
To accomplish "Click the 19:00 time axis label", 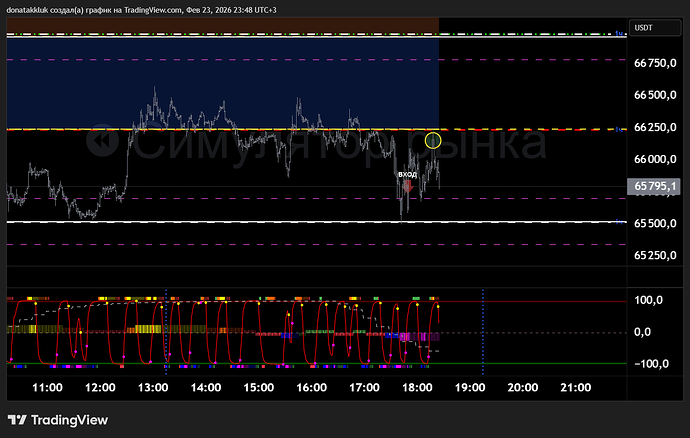I will [470, 387].
